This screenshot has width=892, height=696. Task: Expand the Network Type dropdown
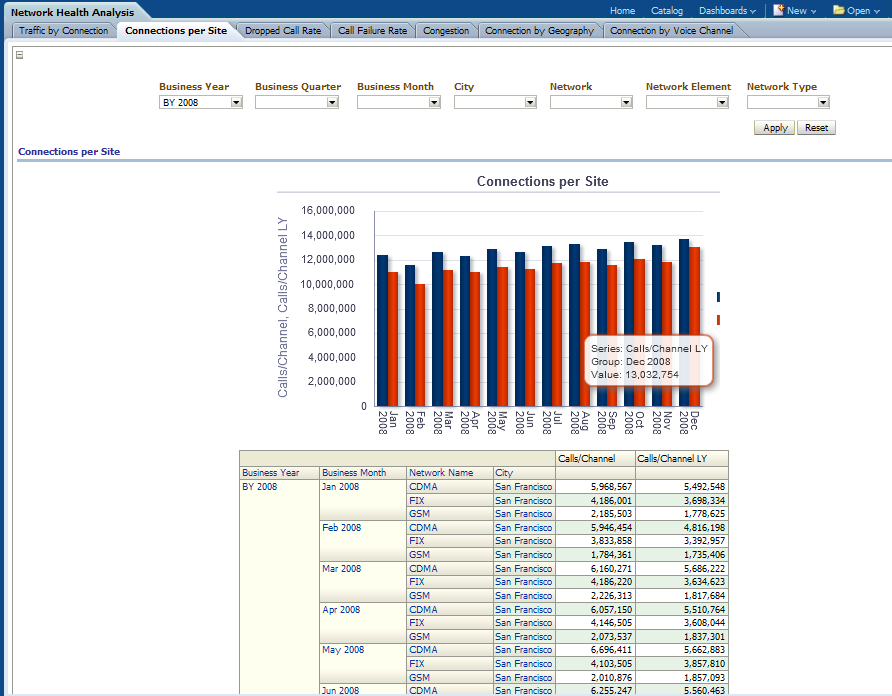[823, 102]
